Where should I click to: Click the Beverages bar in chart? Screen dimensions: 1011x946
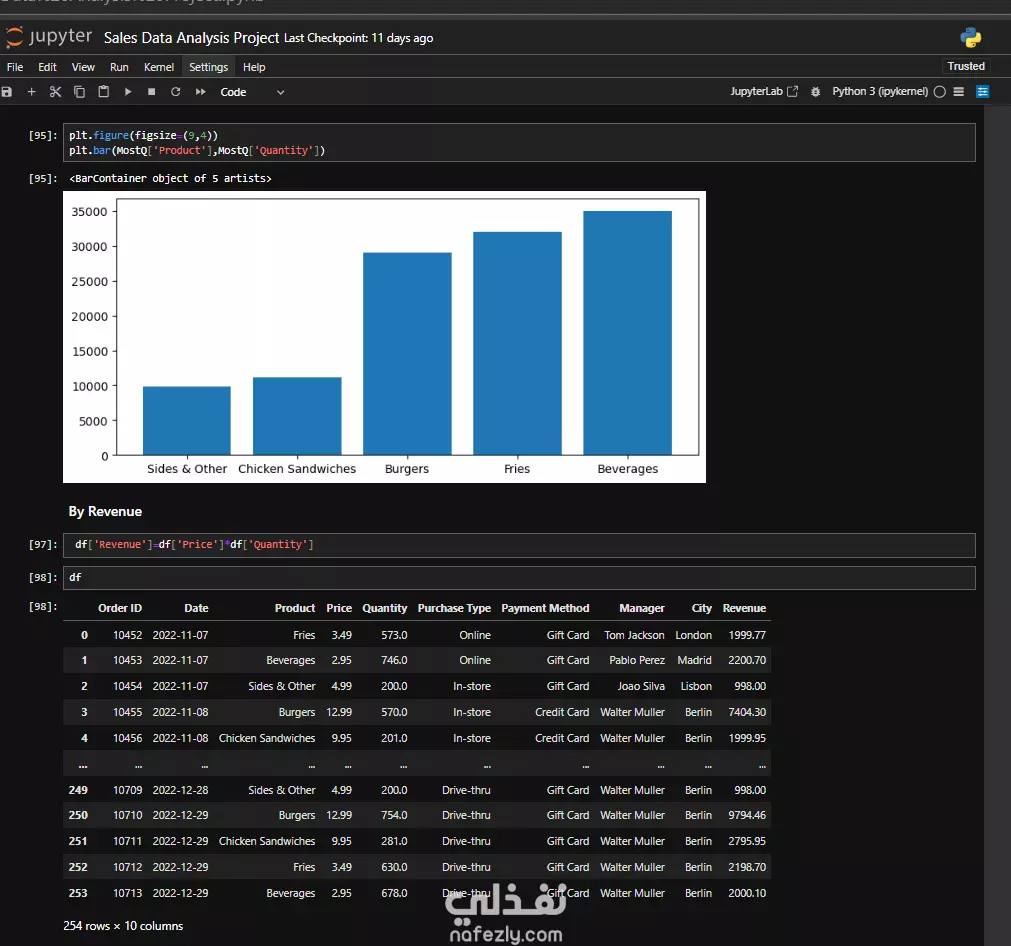(627, 333)
